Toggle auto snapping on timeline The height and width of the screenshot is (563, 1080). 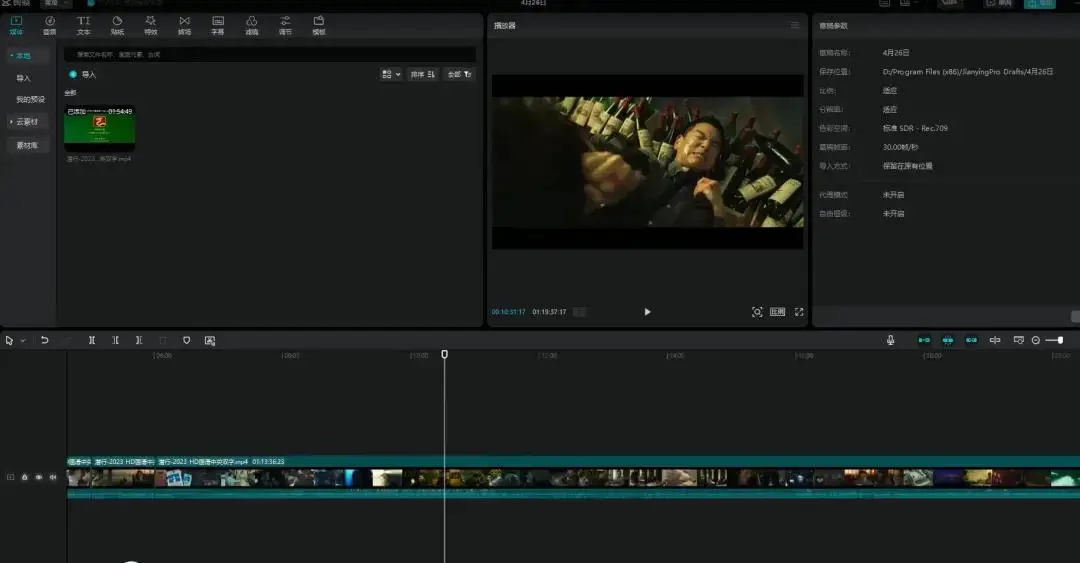click(948, 340)
